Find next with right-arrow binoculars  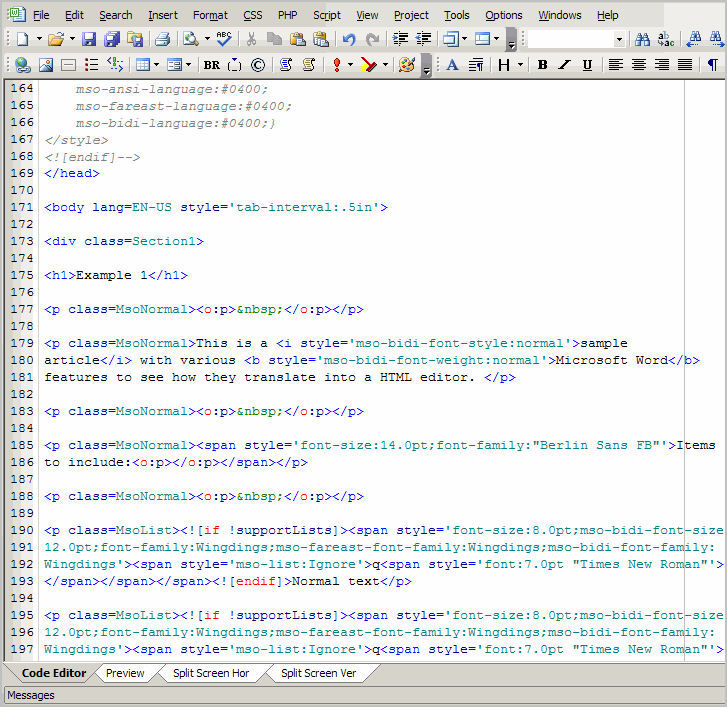716,39
